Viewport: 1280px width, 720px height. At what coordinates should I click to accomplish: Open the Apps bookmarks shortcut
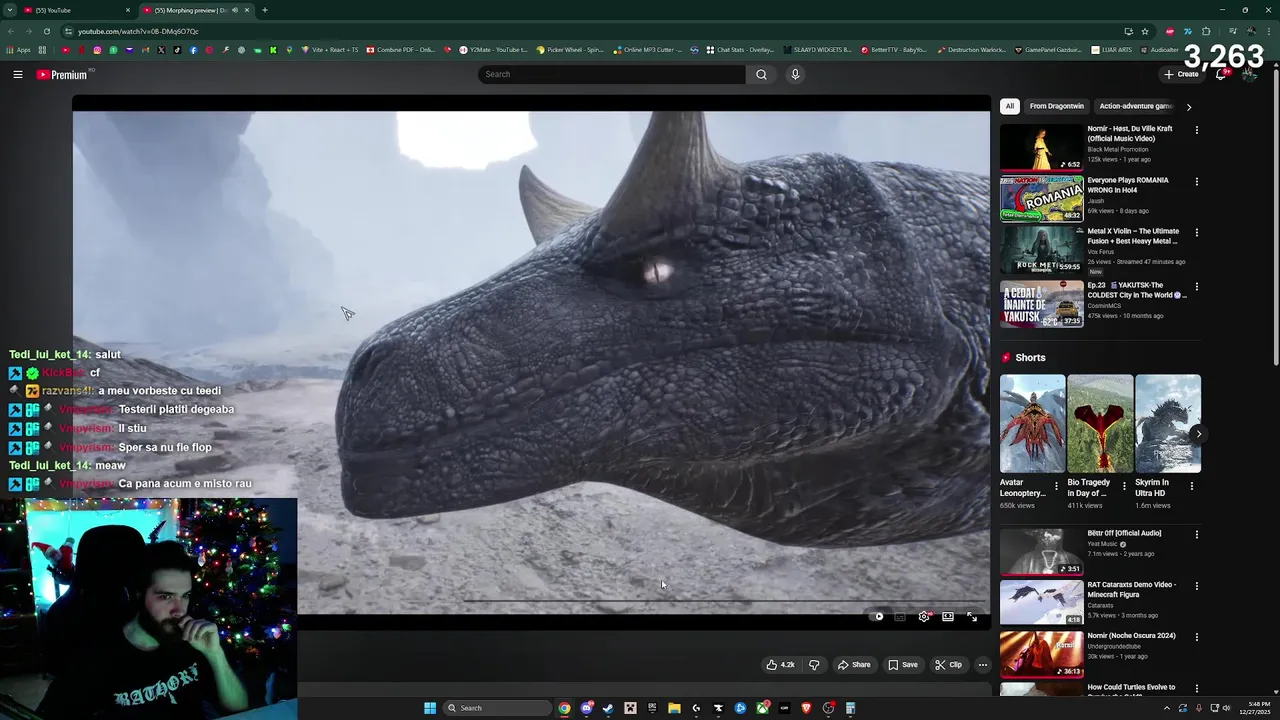(x=19, y=50)
